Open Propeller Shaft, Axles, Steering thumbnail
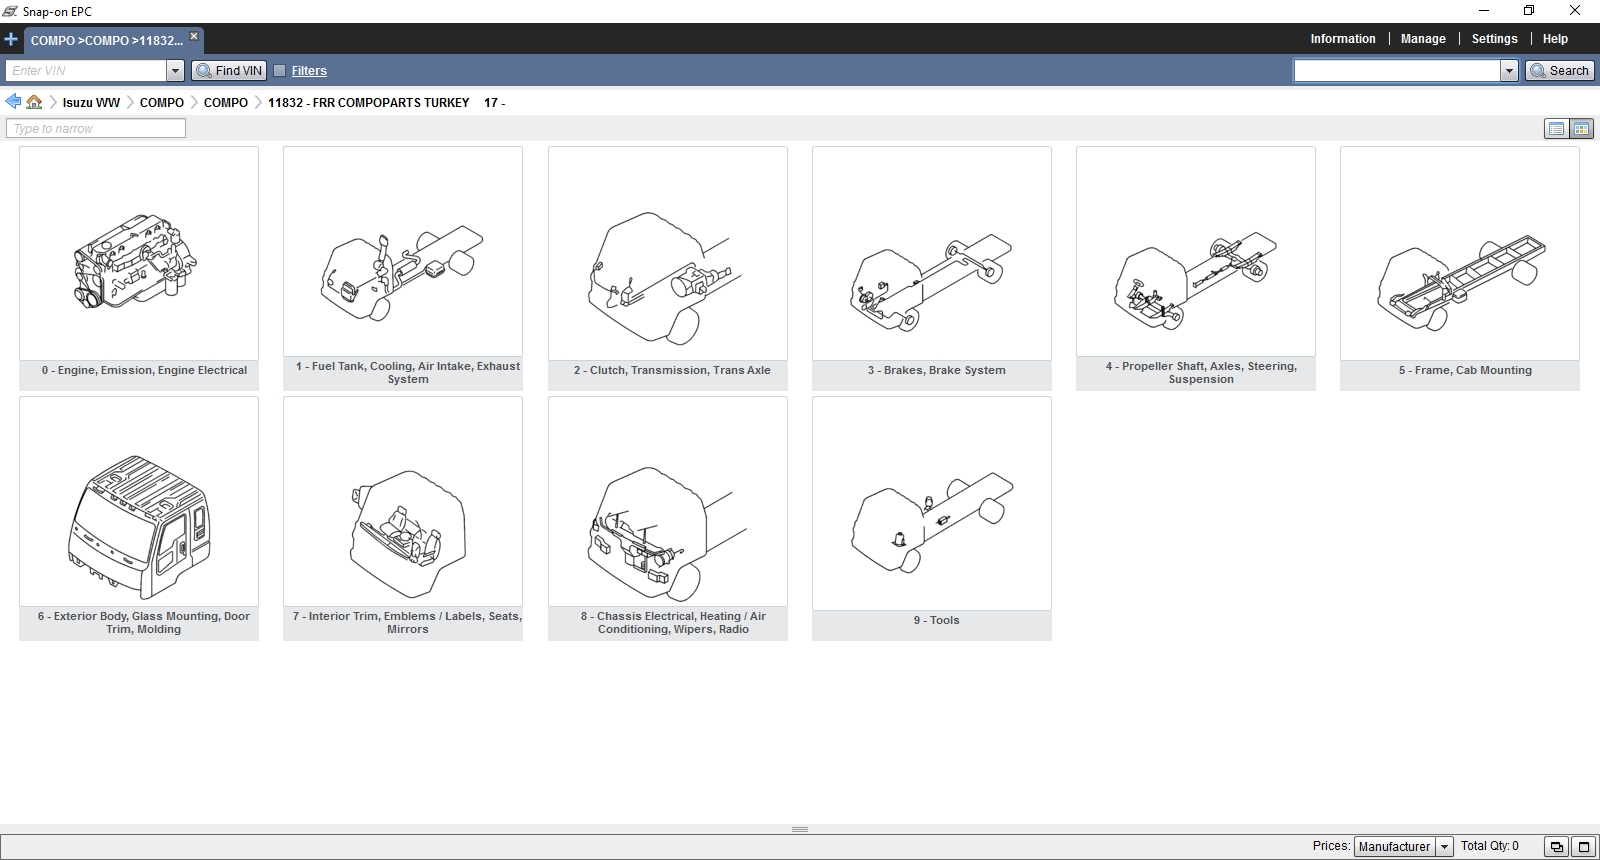Viewport: 1600px width, 860px height. 1196,251
